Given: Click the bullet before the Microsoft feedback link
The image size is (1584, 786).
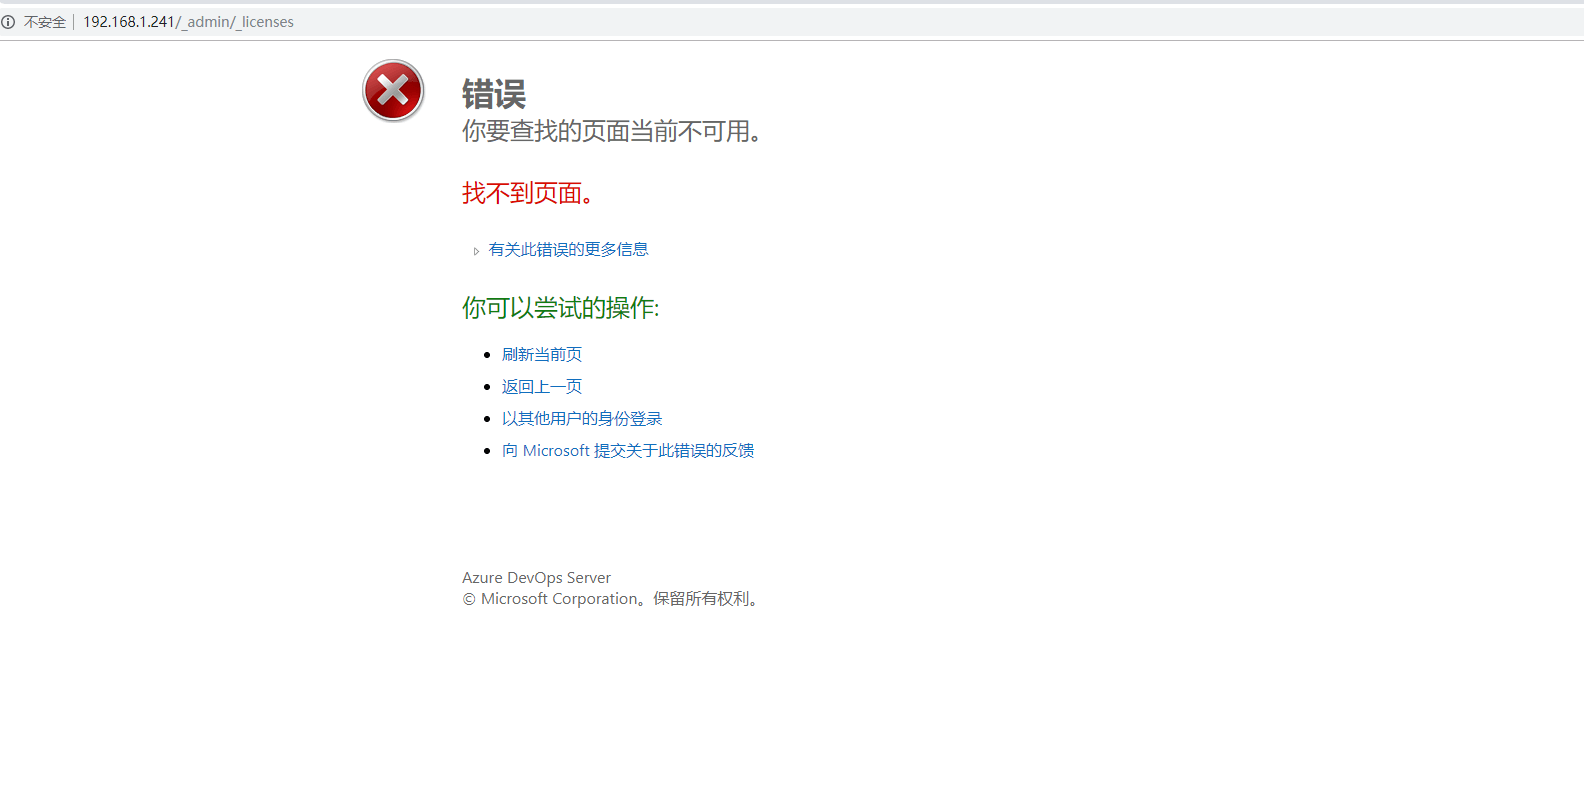Looking at the screenshot, I should click(x=487, y=451).
